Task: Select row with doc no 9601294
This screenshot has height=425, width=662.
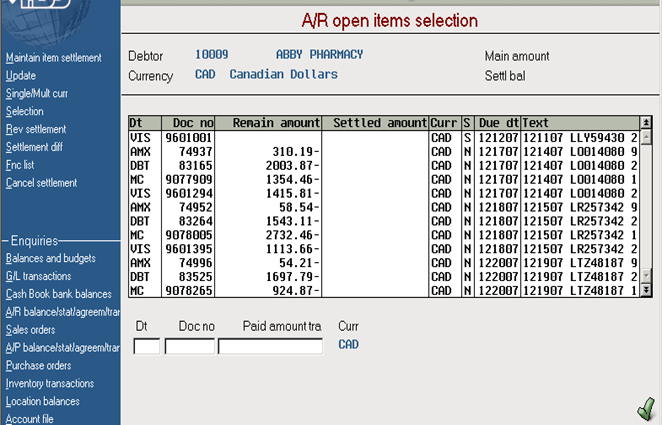Action: pyautogui.click(x=384, y=193)
